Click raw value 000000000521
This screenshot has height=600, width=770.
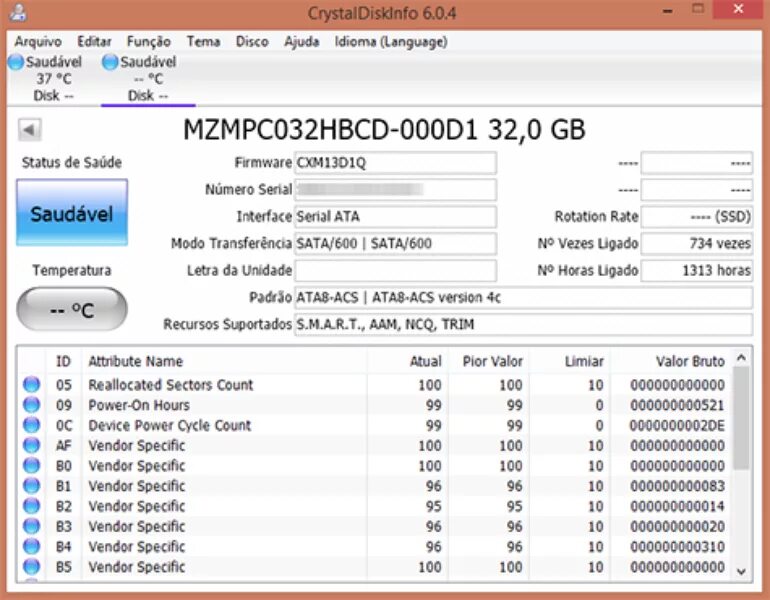677,405
